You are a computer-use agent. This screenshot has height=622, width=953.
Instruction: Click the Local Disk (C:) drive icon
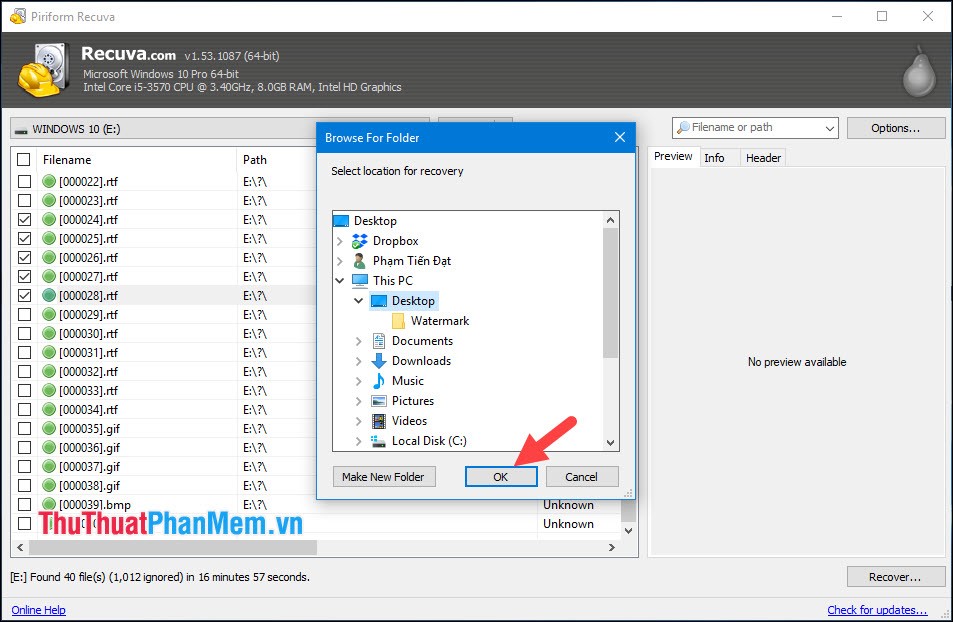pos(379,441)
